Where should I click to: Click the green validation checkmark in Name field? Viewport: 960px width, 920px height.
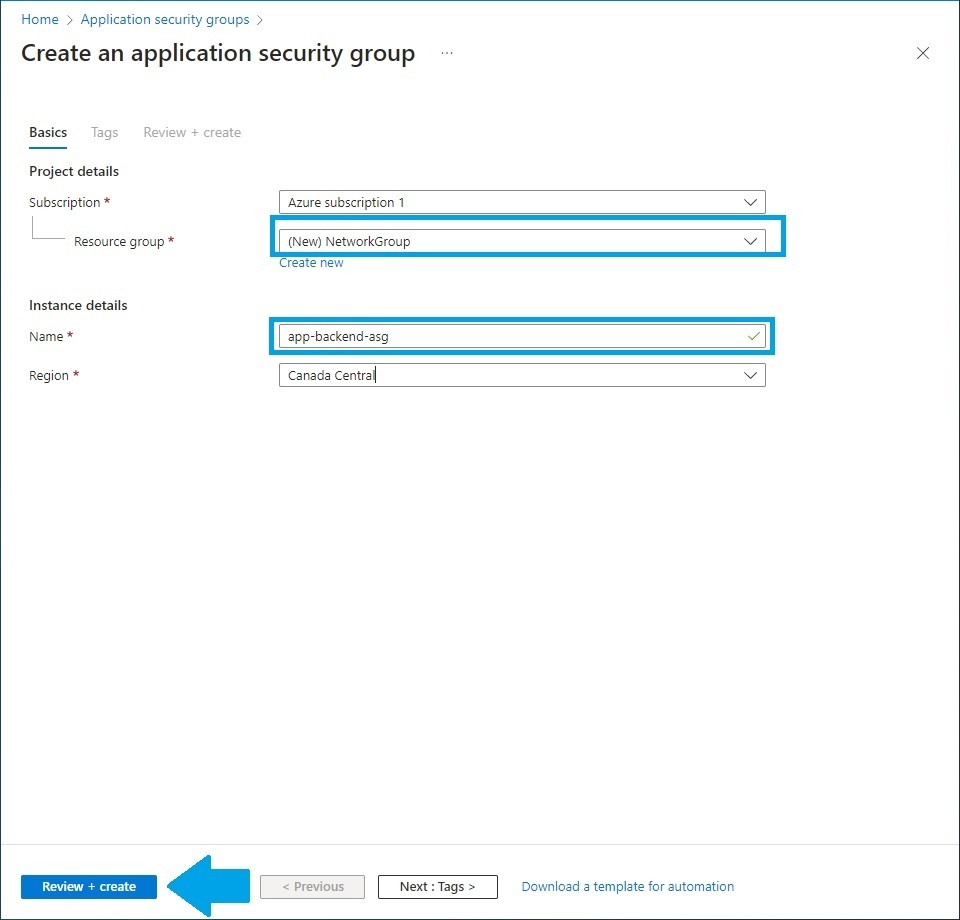point(753,337)
